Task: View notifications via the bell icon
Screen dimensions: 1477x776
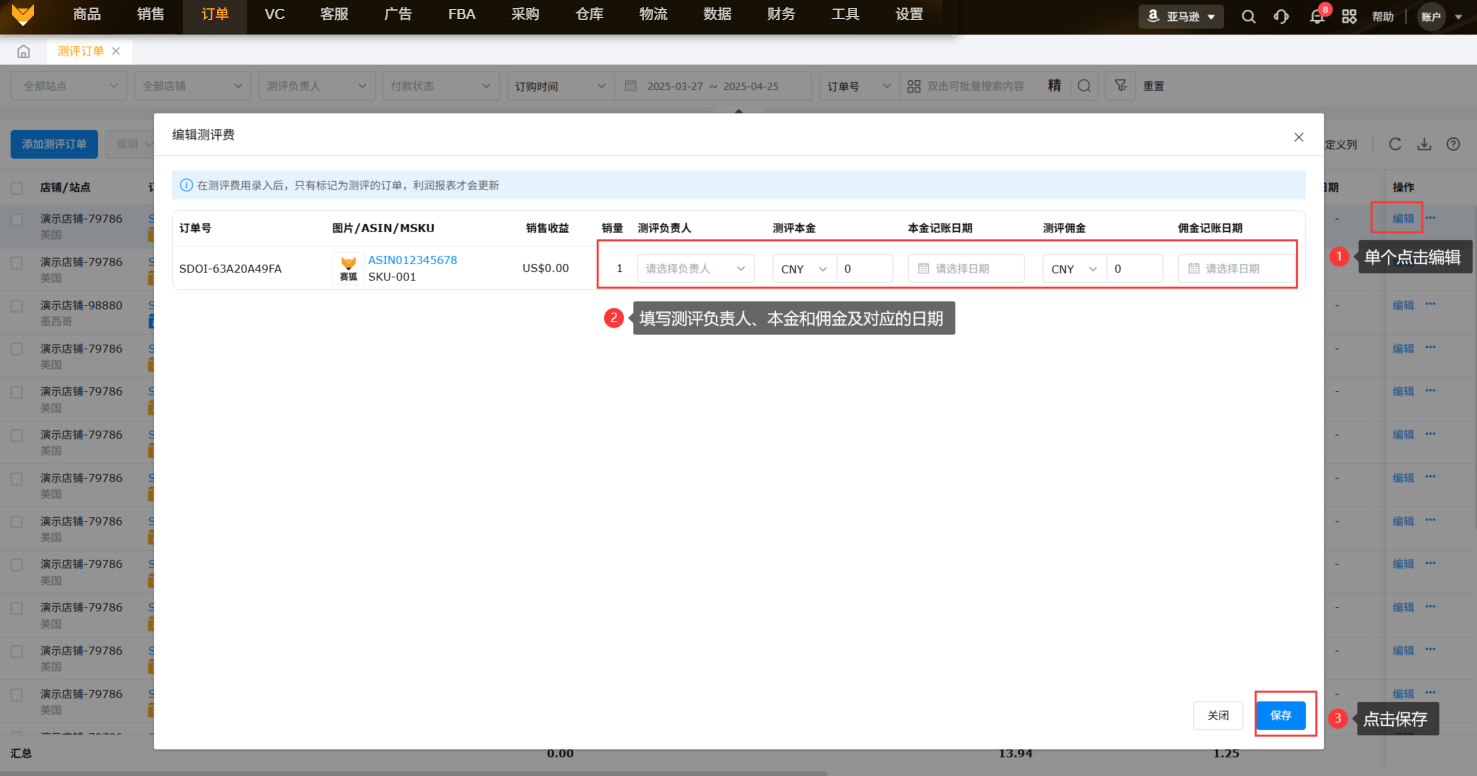Action: 1317,17
